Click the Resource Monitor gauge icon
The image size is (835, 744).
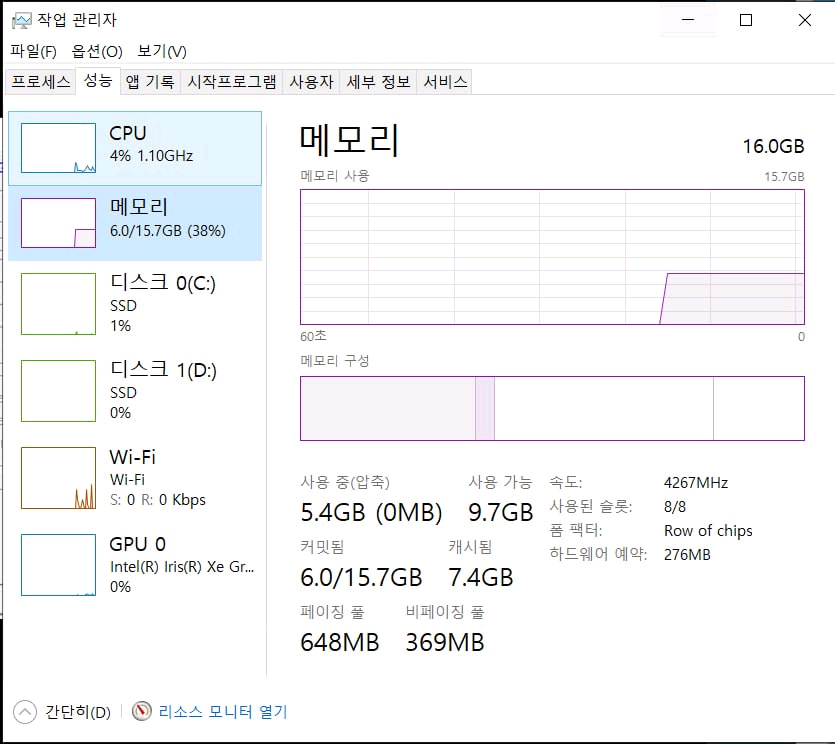142,712
